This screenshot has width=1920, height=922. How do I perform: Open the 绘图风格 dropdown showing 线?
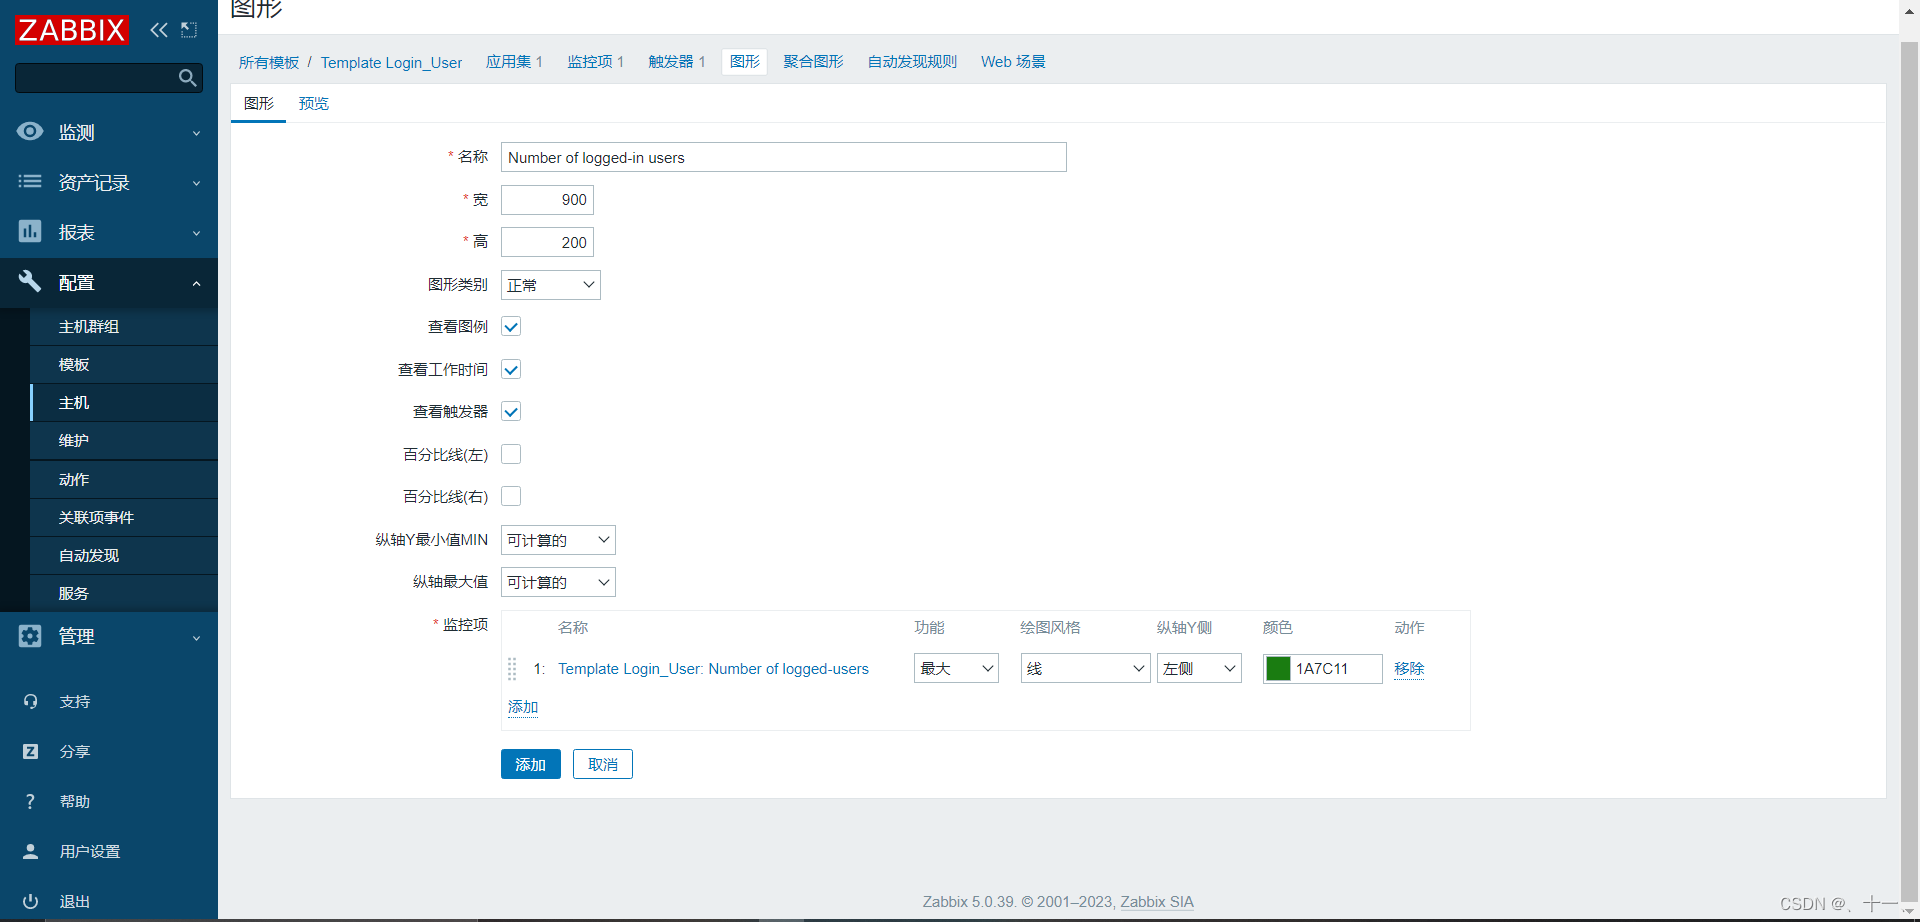tap(1085, 668)
